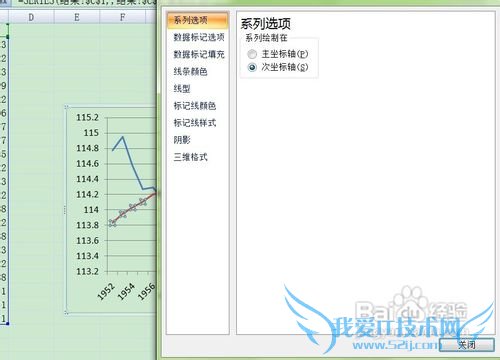The height and width of the screenshot is (360, 500).
Task: Click the 1956 category axis label
Action: [x=147, y=291]
